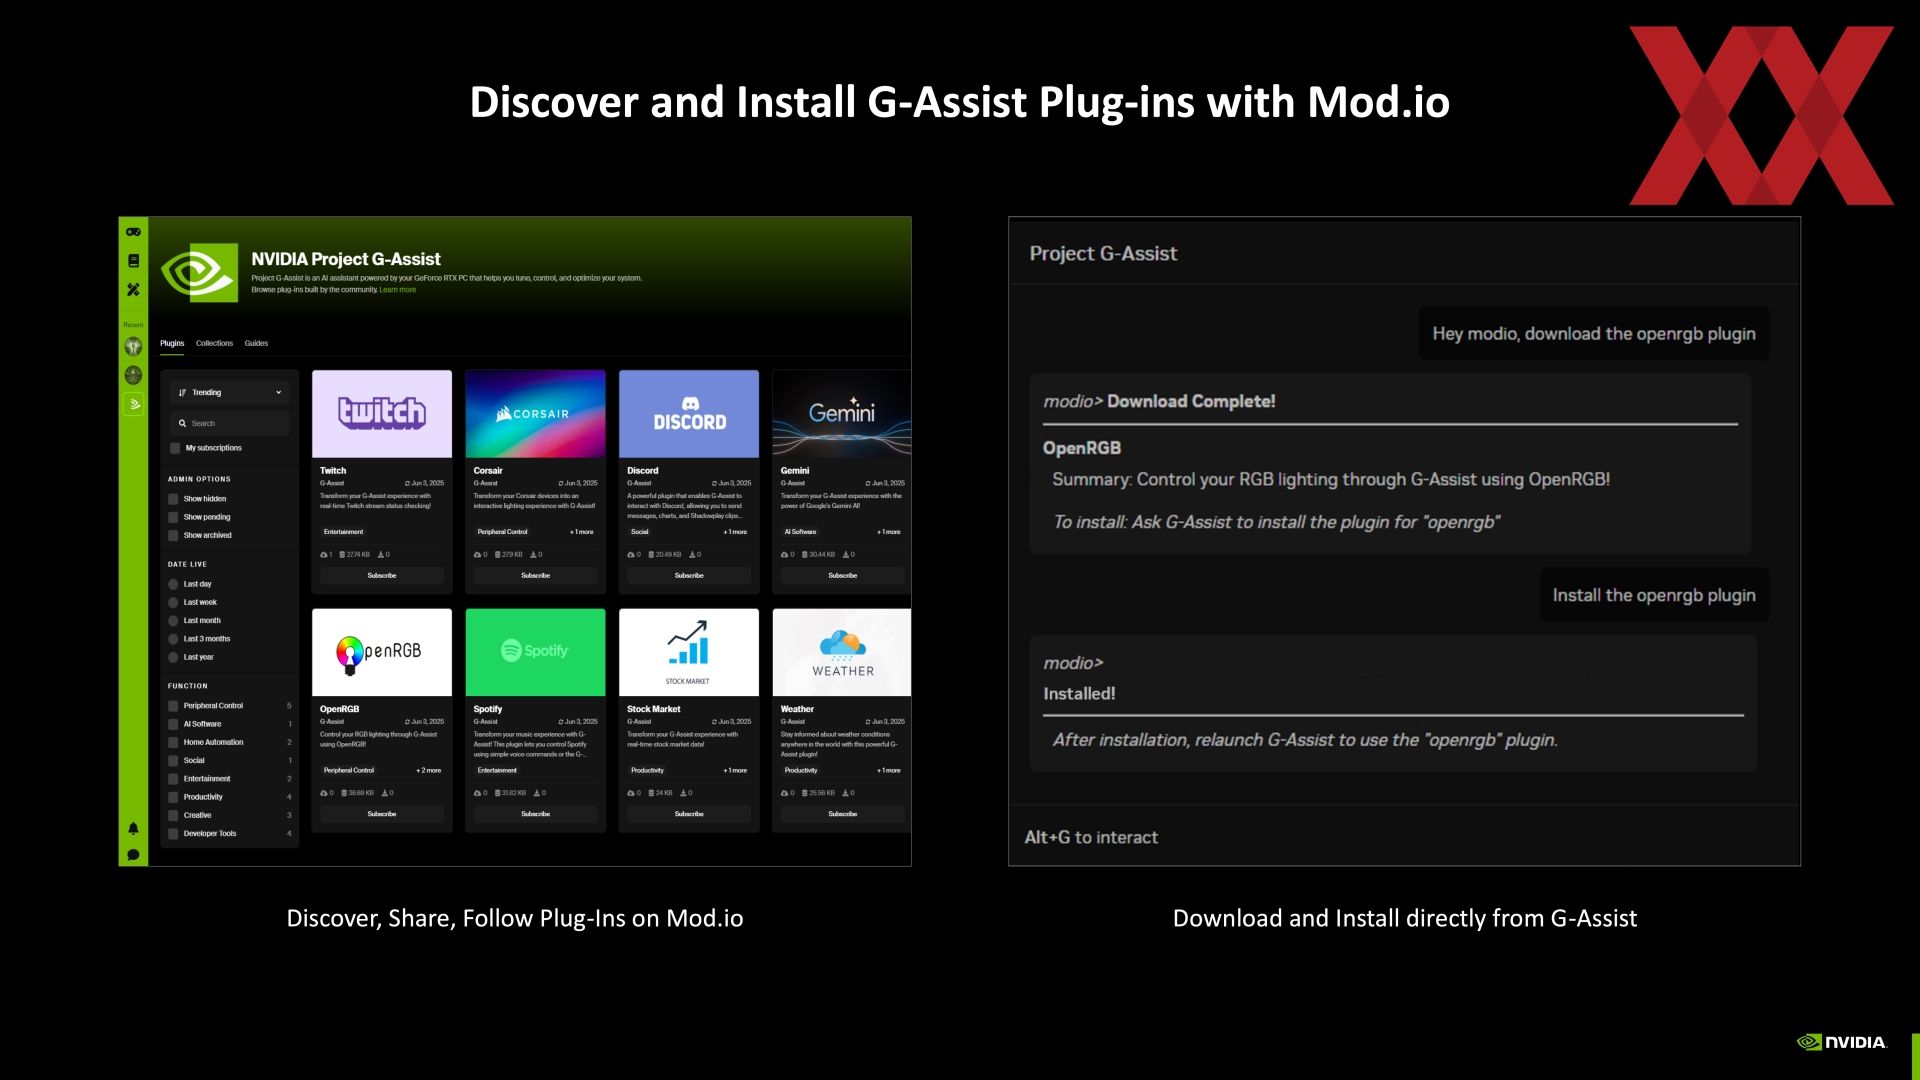
Task: Click the NVIDIA logo at the slide's bottom right
Action: pos(1842,1042)
